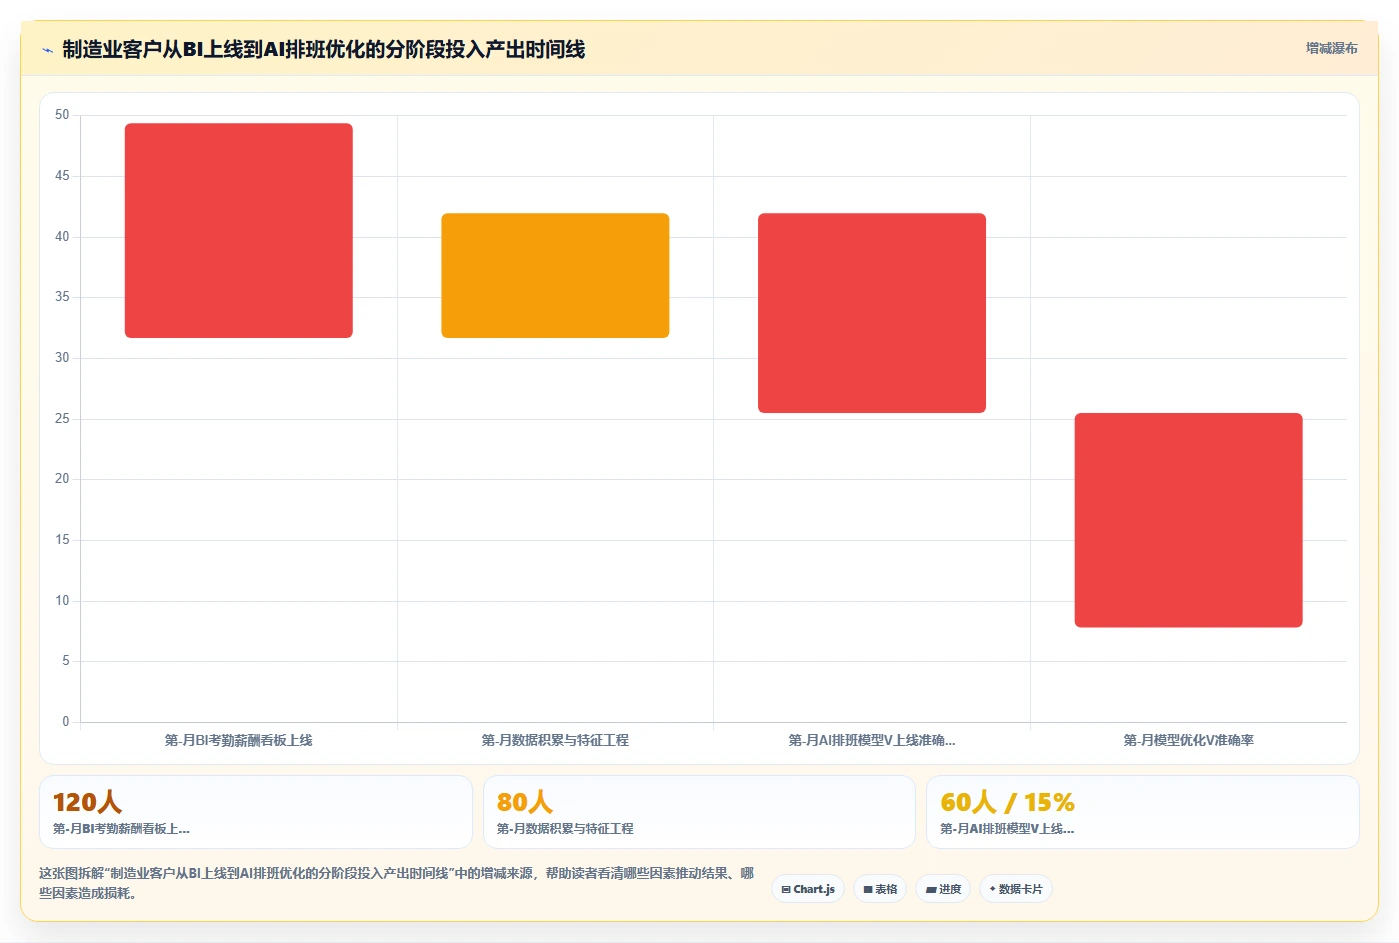This screenshot has width=1399, height=943.
Task: Click the y-axis value 50
Action: point(62,115)
